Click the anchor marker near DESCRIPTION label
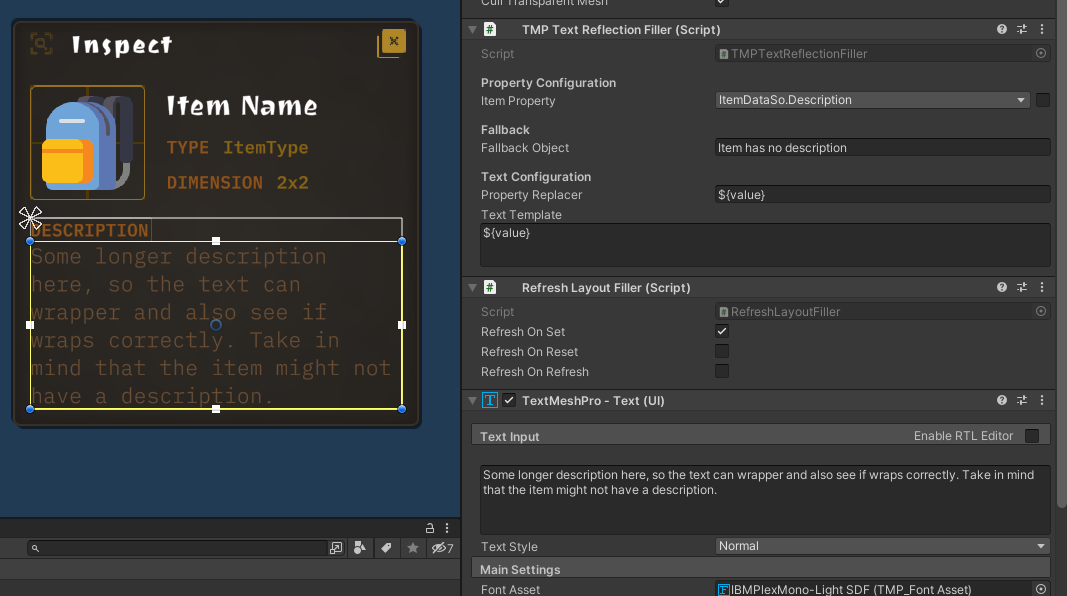The image size is (1067, 596). 30,218
